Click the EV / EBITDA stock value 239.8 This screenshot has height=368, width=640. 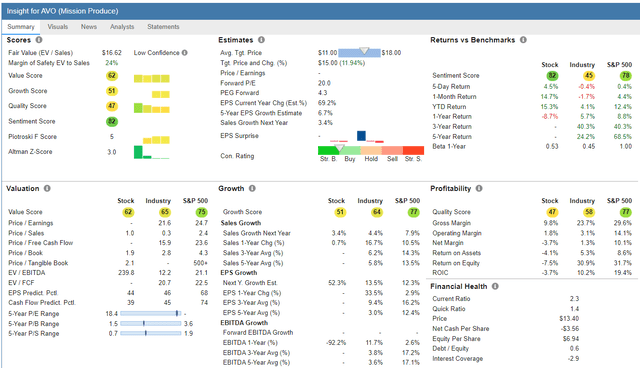(126, 273)
